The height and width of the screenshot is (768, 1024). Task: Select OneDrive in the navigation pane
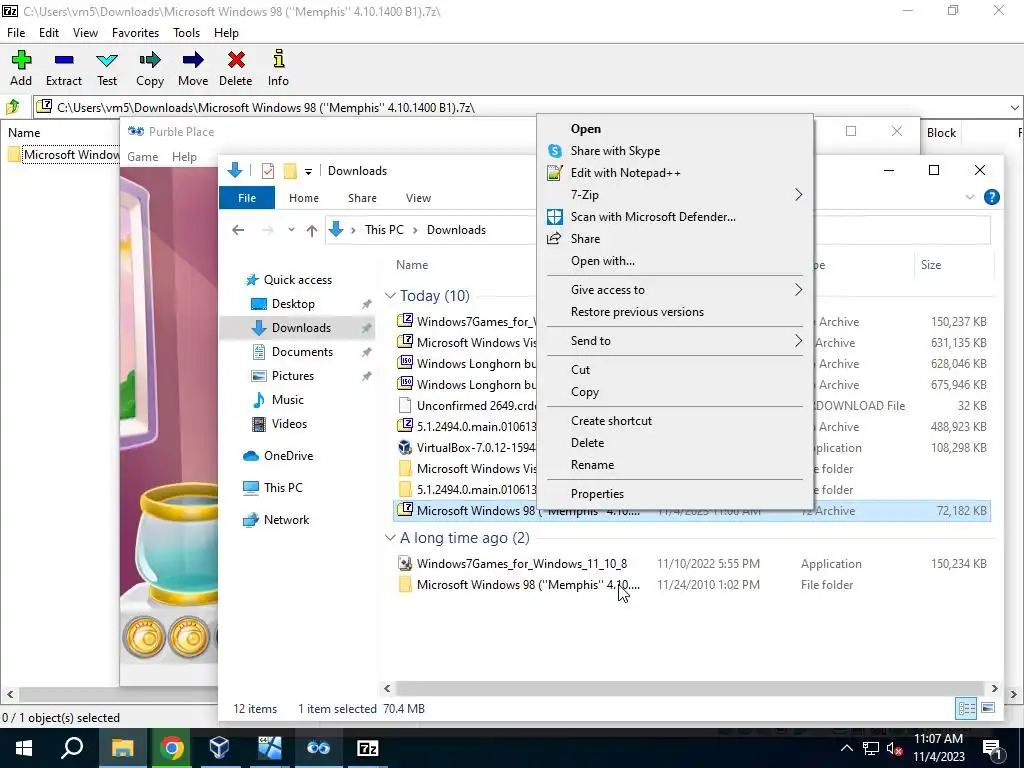coord(288,456)
